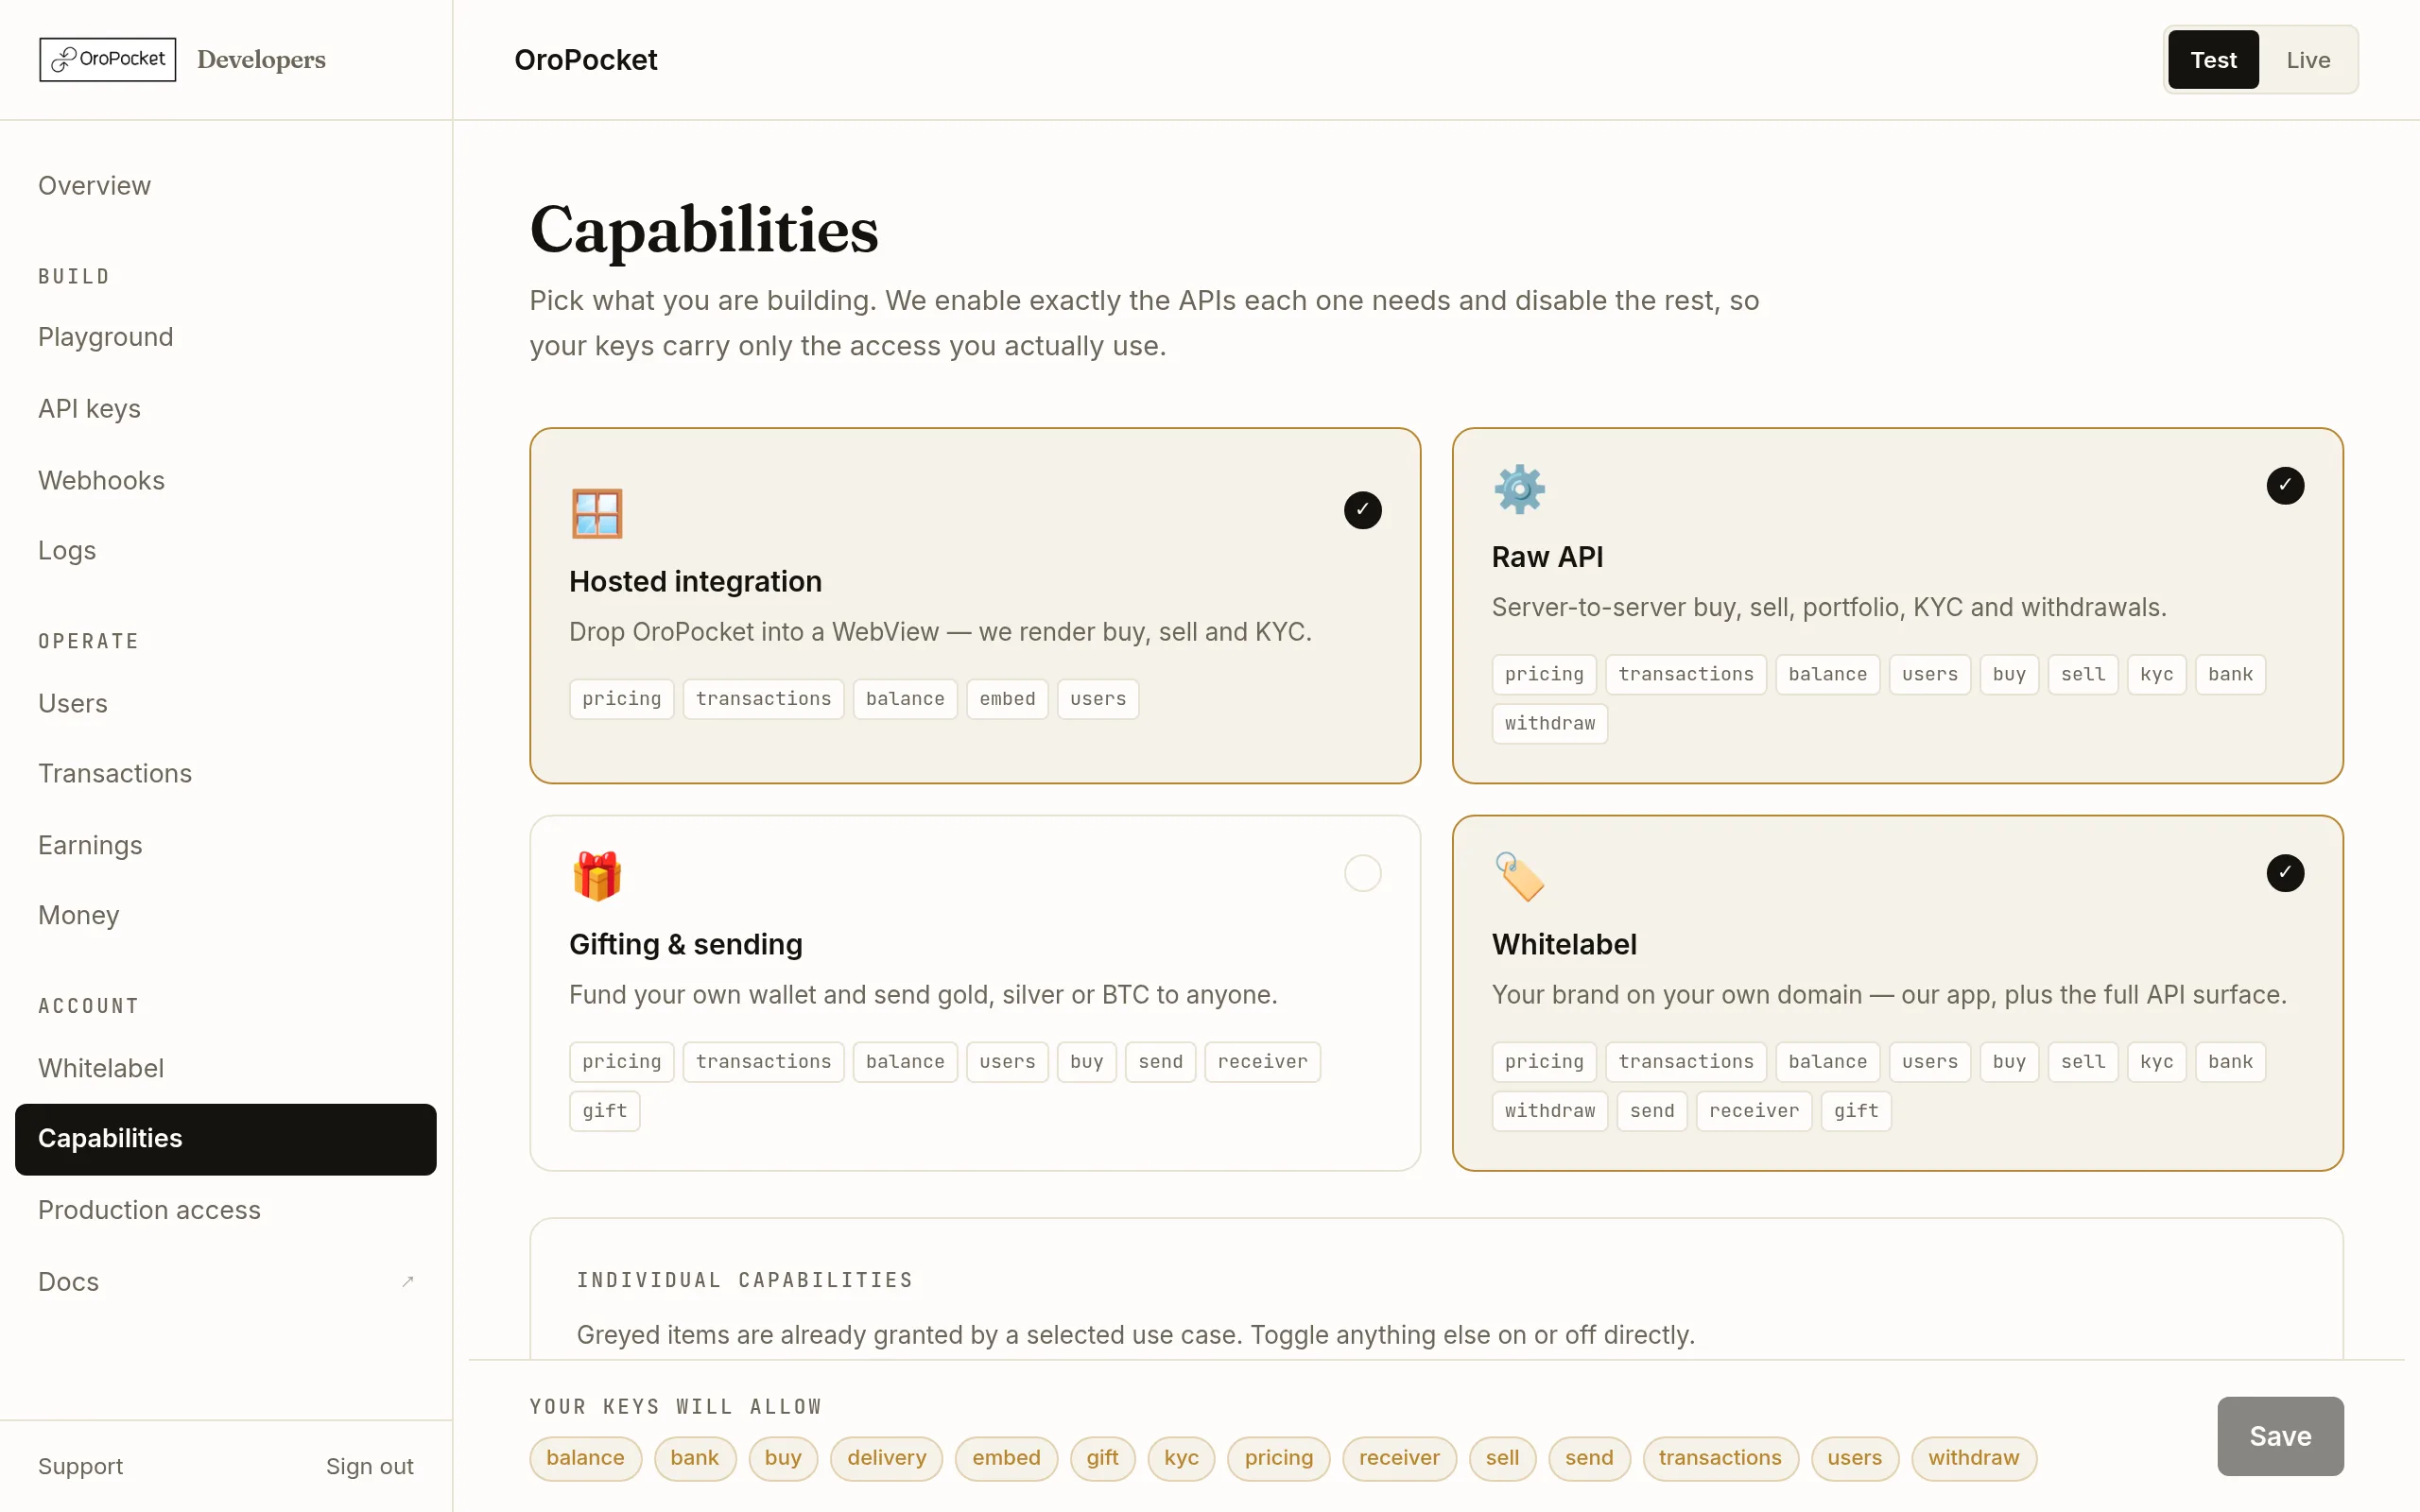Click the embed chip in the keys summary

1007,1458
